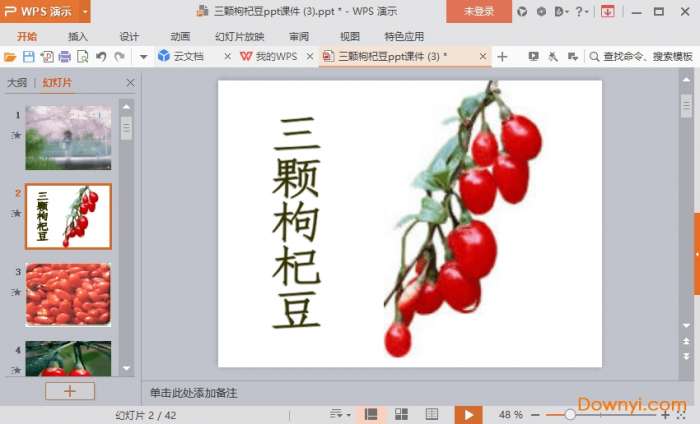Screen dimensions: 700x424
Task: Click the 未登录 login button
Action: (479, 11)
